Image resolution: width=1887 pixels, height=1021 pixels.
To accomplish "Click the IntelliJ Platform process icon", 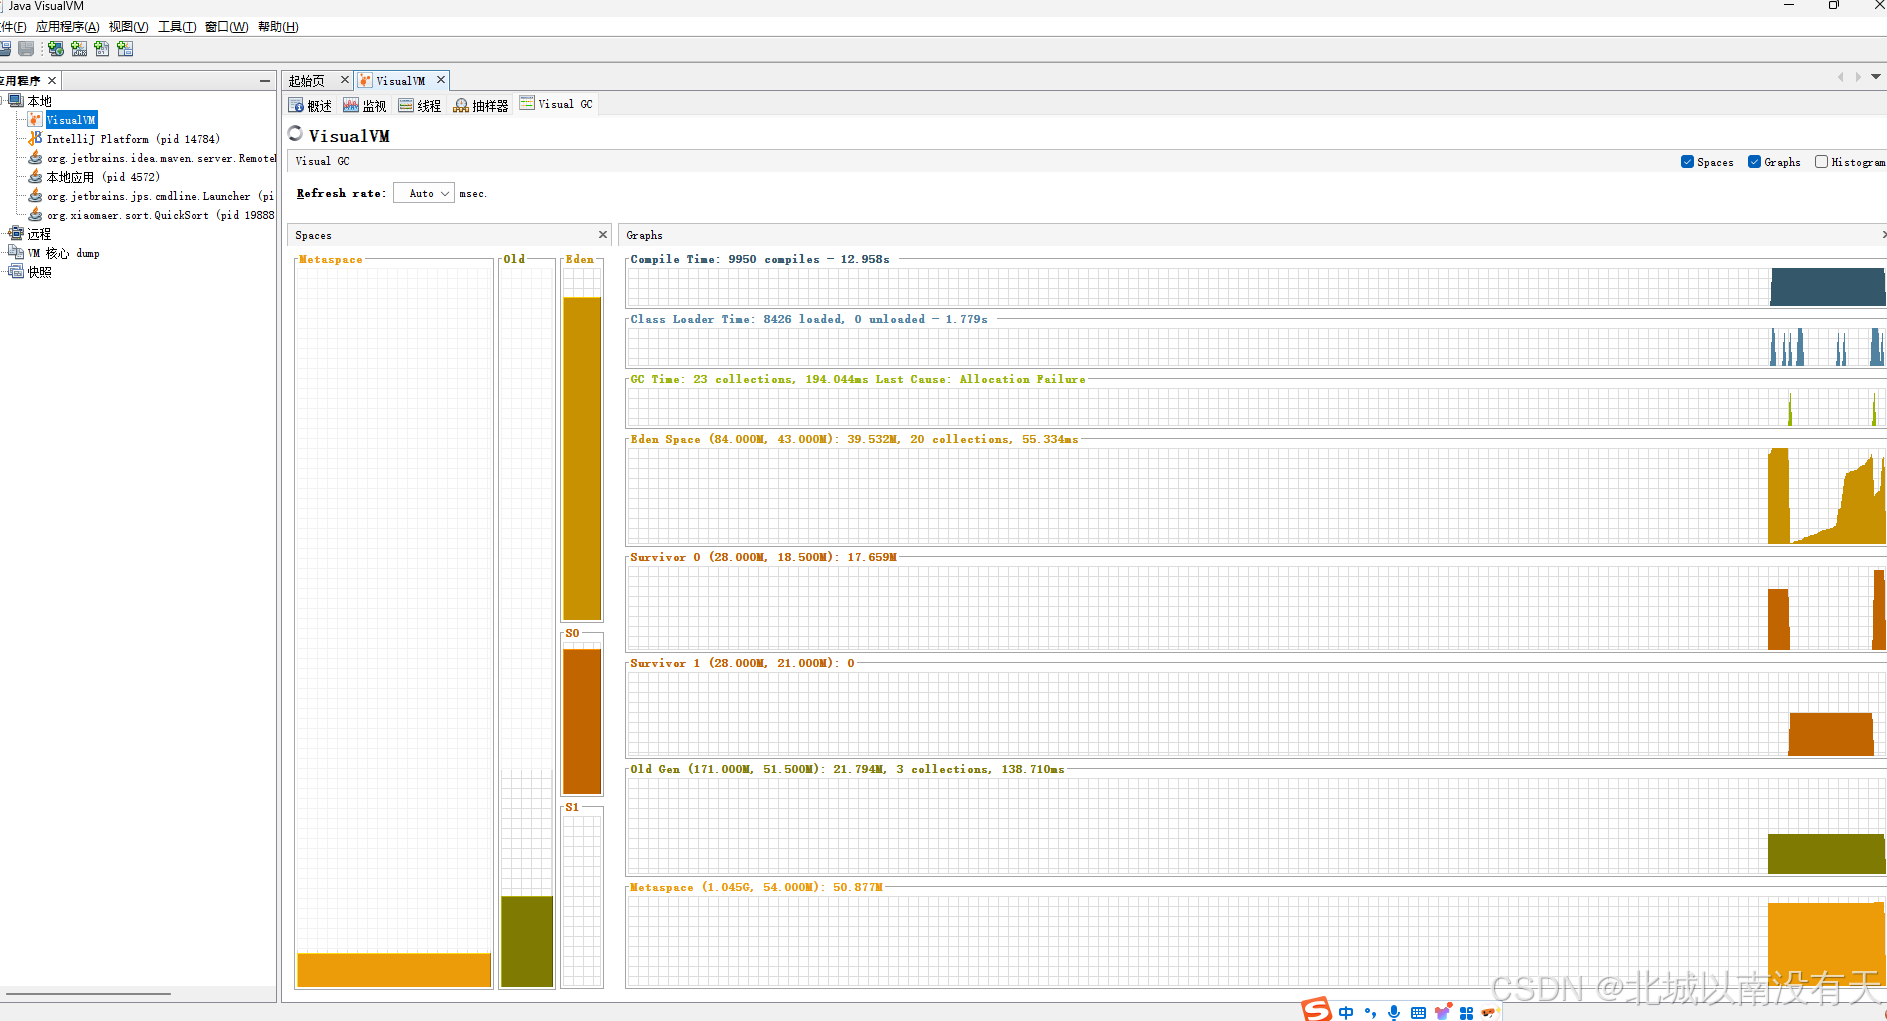I will click(35, 139).
